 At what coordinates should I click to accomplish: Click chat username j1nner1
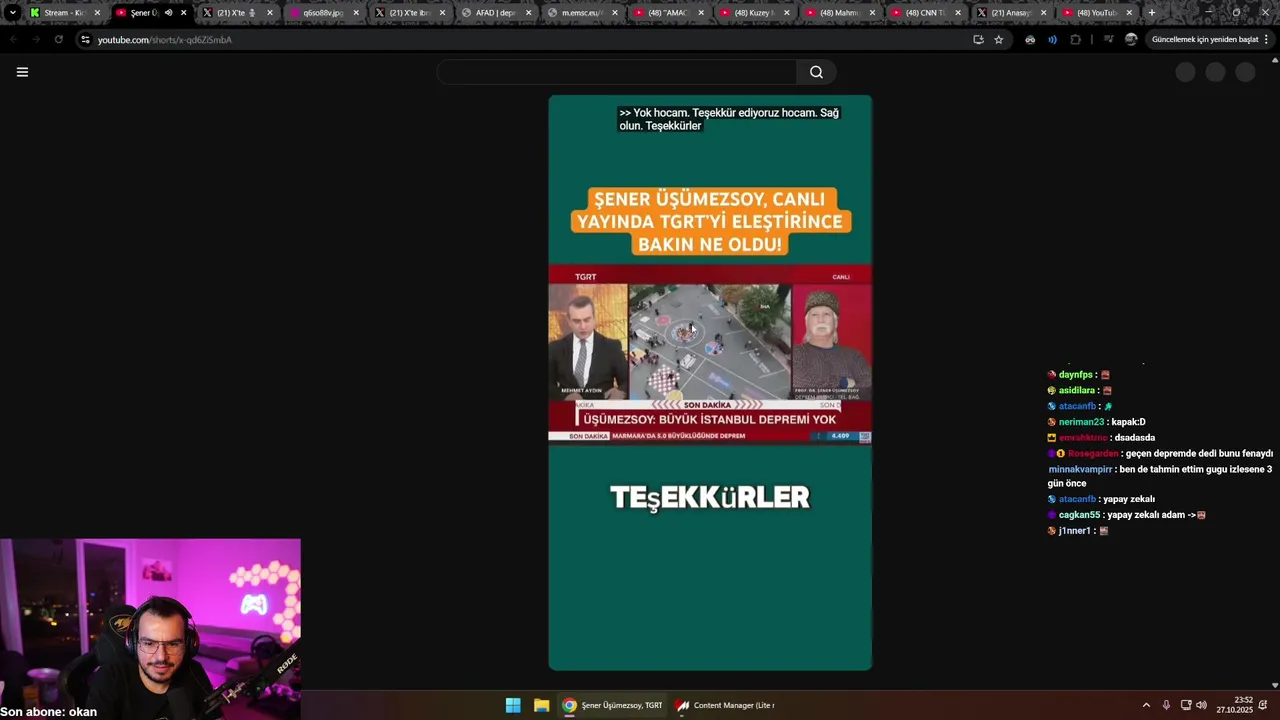(1074, 531)
